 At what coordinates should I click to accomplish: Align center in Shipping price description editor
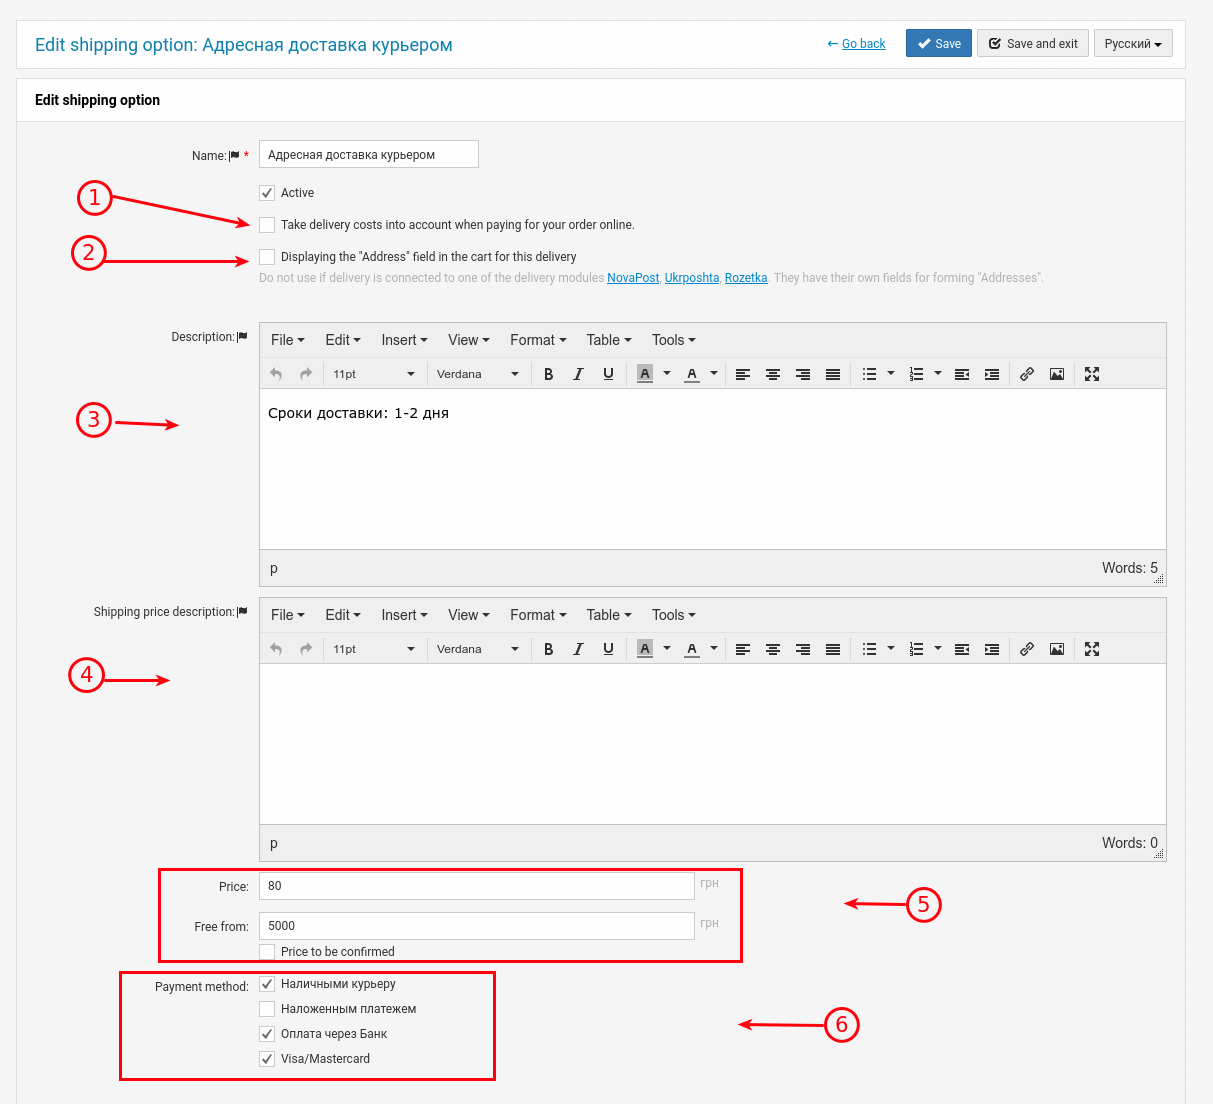pyautogui.click(x=773, y=649)
